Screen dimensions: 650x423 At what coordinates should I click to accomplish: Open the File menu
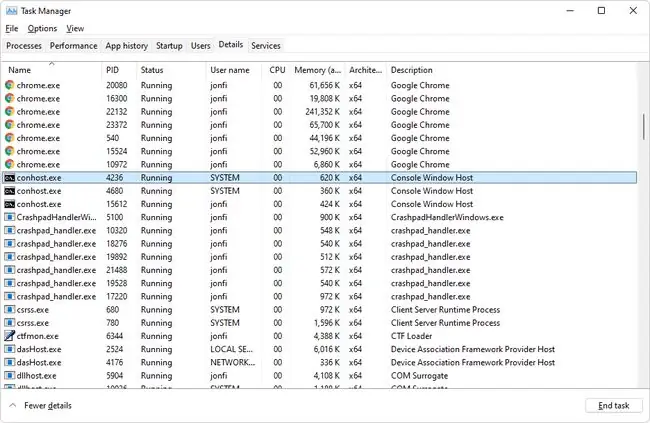point(12,29)
